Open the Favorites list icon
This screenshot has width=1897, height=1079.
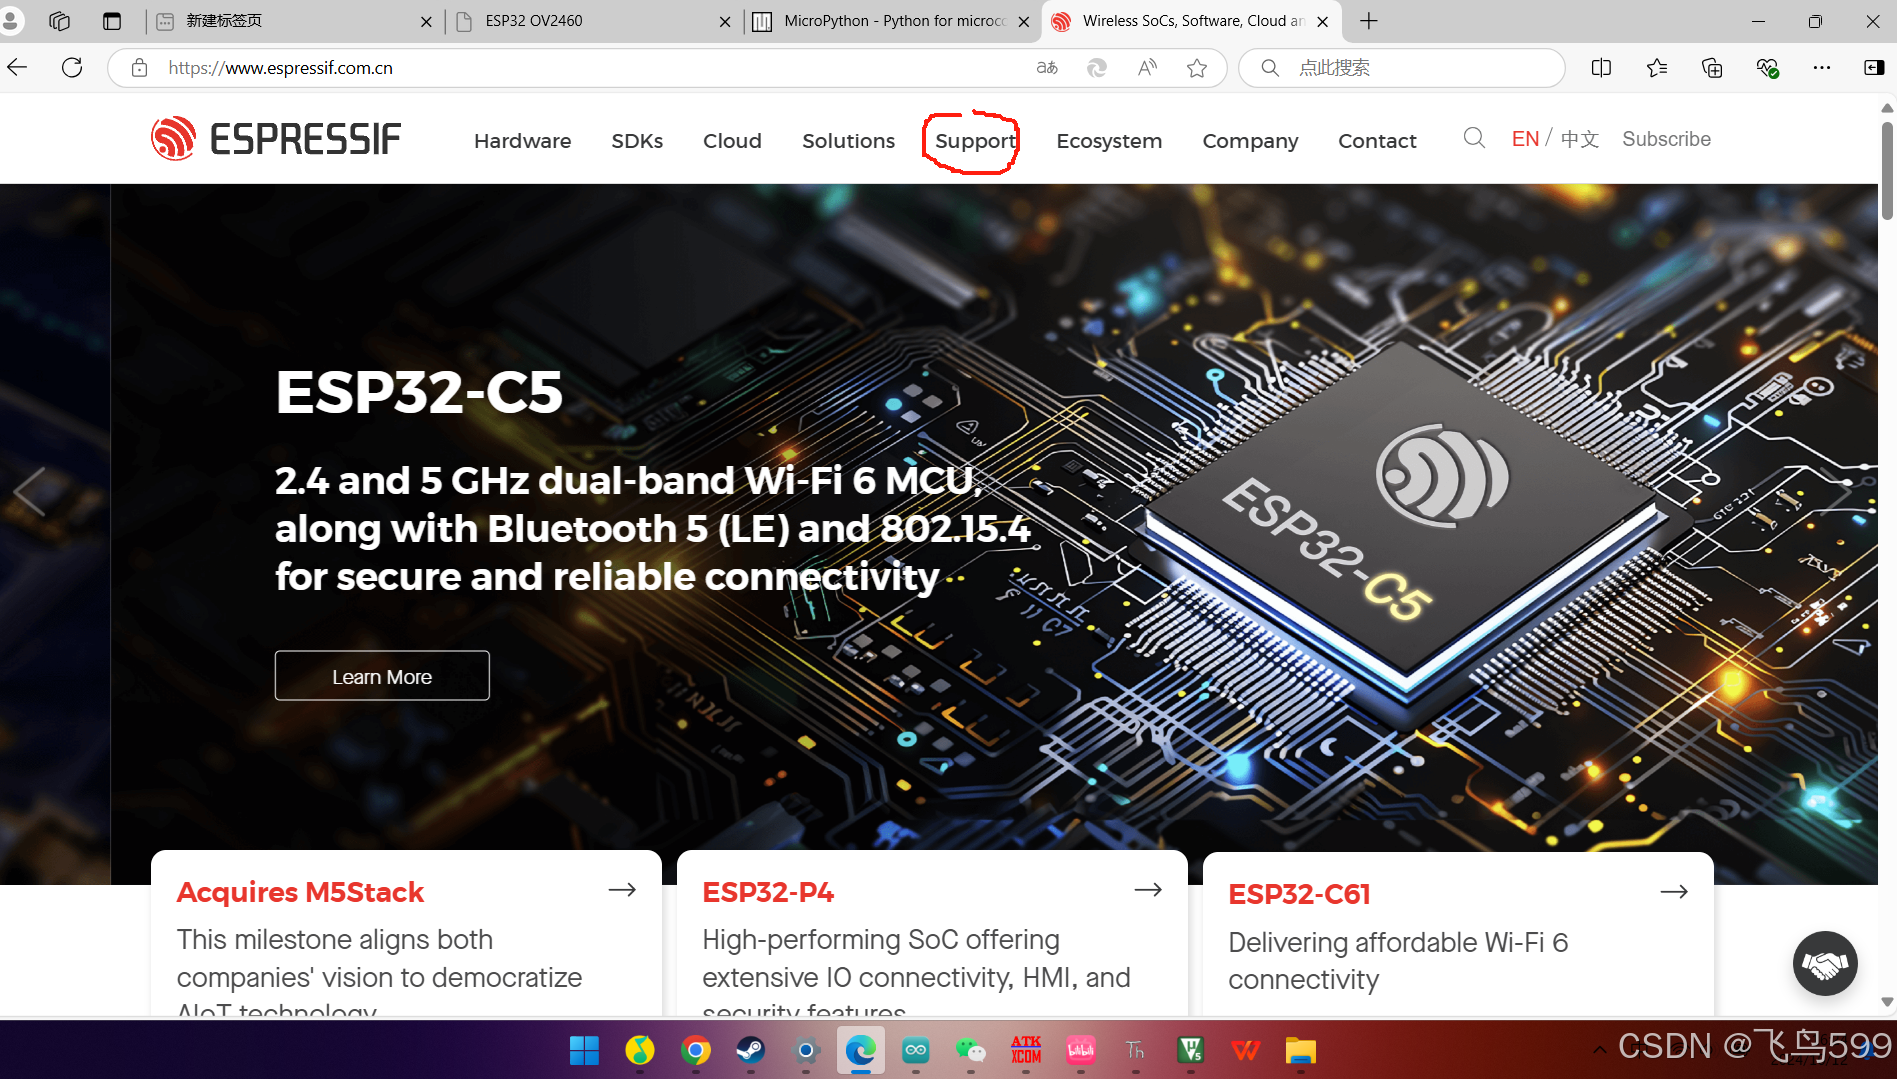[1657, 68]
